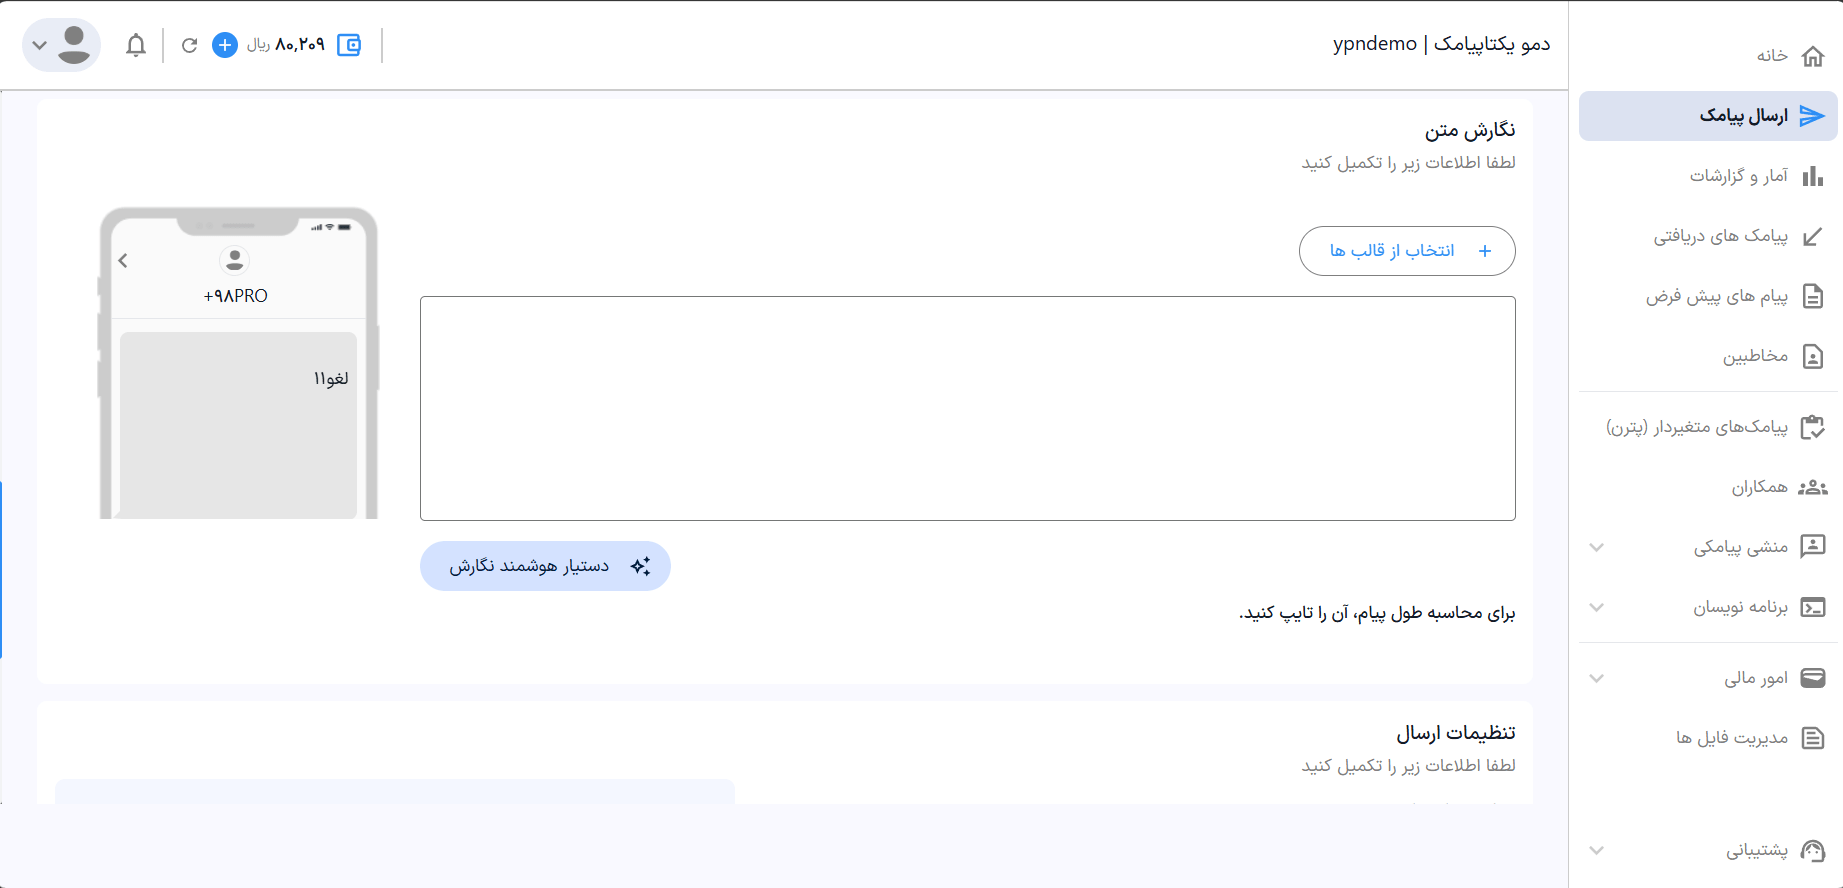Click the back arrow in phone preview
Viewport: 1843px width, 888px height.
coord(123,261)
